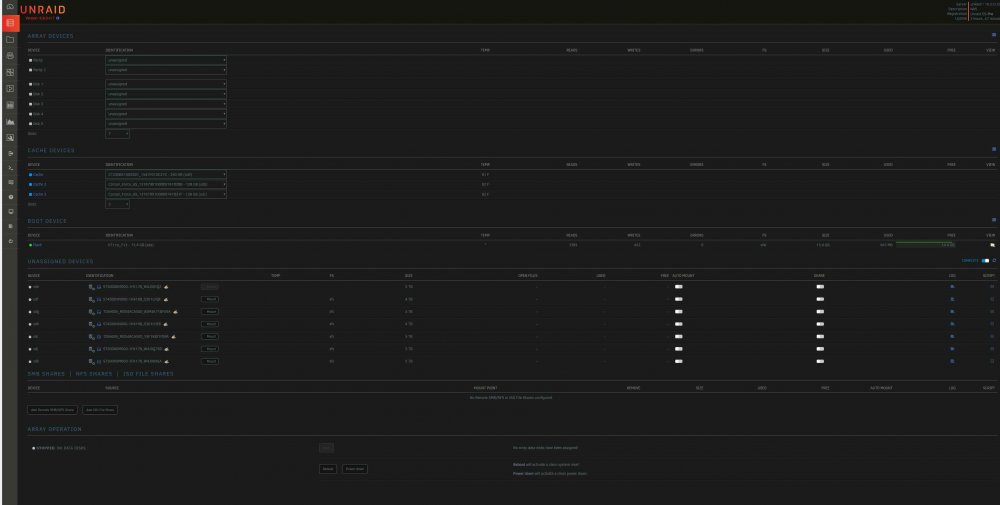Open the Parity device dropdown
The height and width of the screenshot is (505, 1000).
166,60
